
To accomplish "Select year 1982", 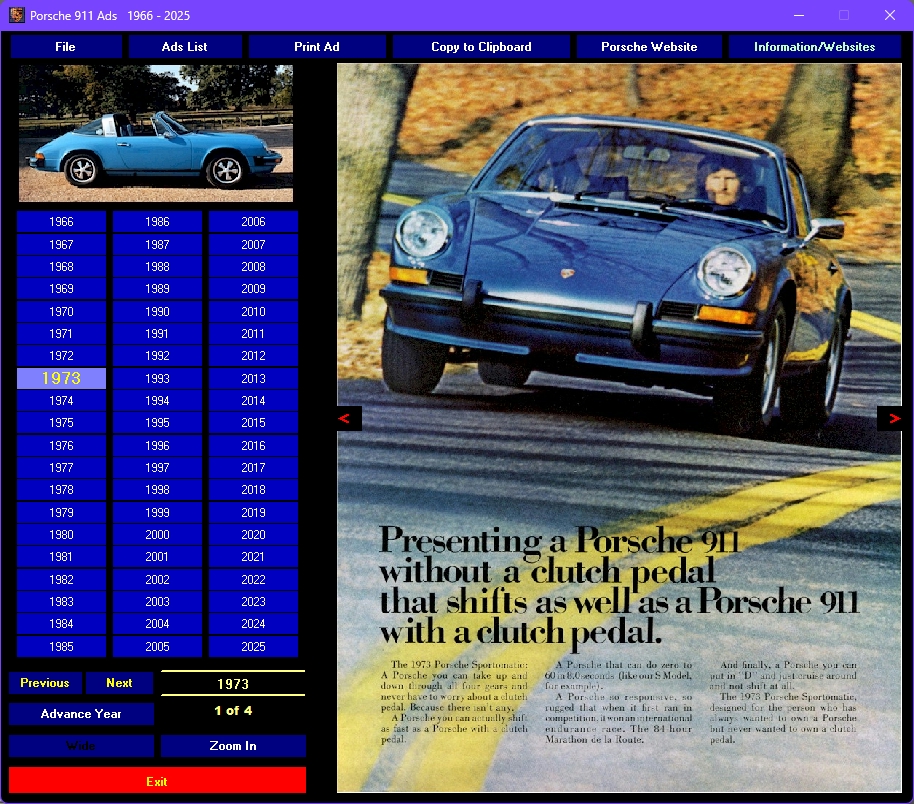I will [x=61, y=580].
